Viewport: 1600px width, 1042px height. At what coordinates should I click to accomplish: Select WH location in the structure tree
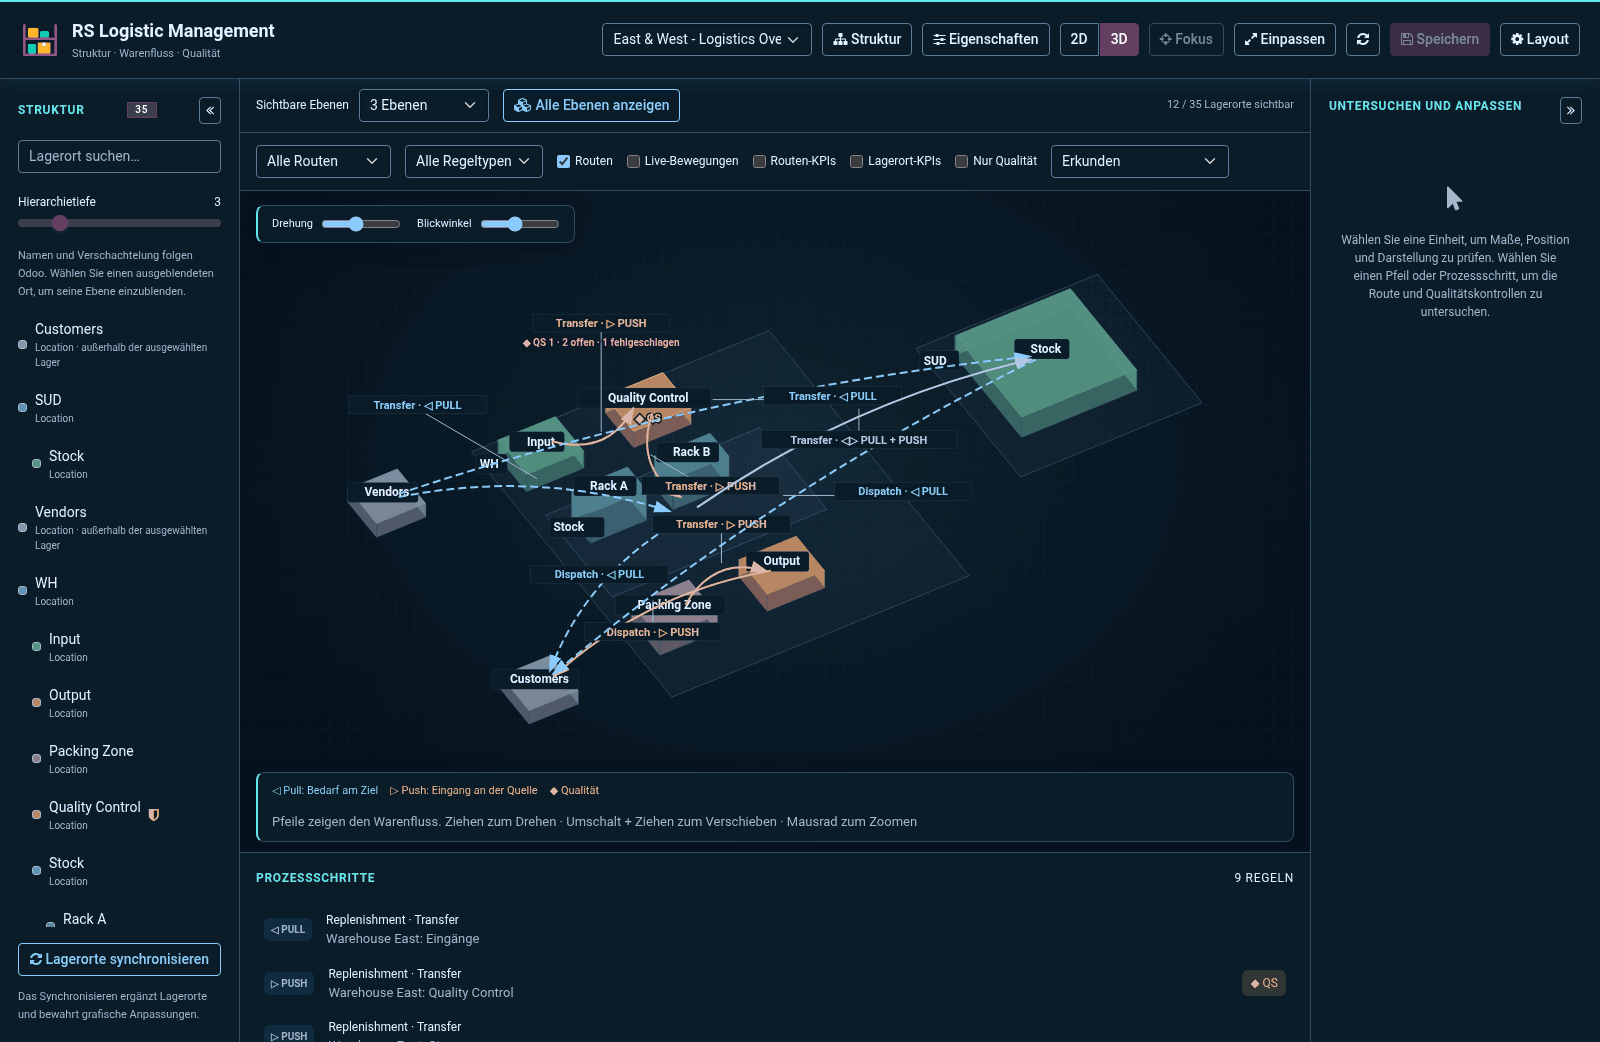pos(119,591)
